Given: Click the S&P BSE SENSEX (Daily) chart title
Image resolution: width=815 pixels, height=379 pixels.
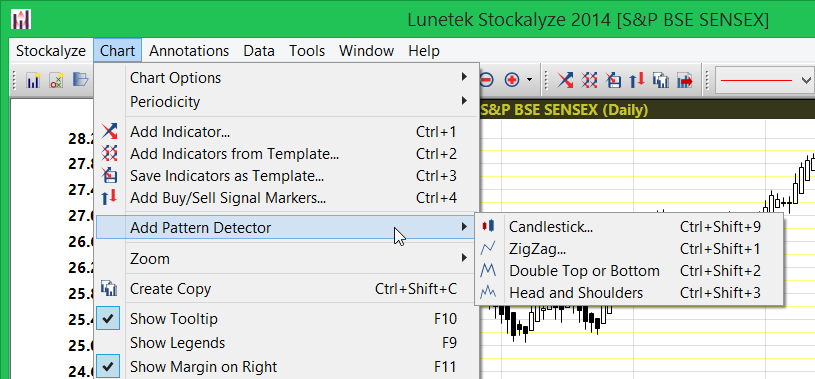Looking at the screenshot, I should tap(564, 110).
